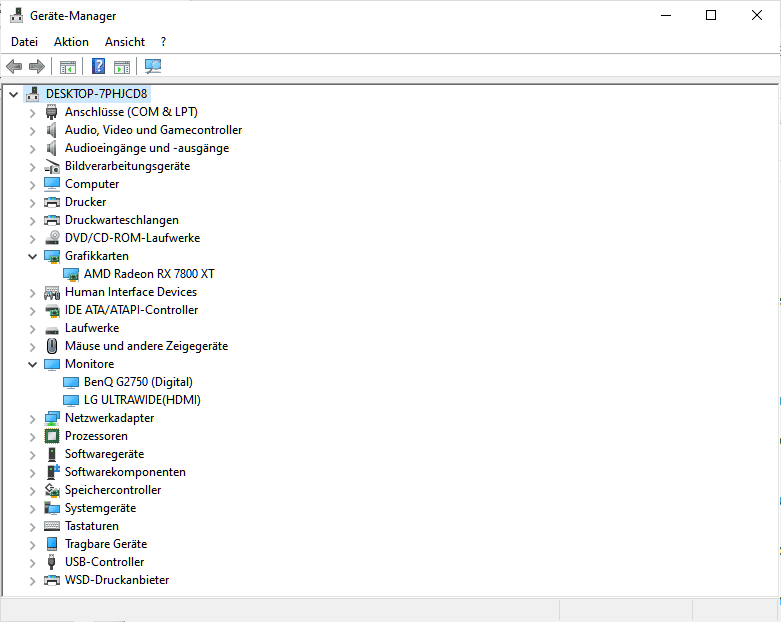Toggle the action pane toolbar icon
The height and width of the screenshot is (622, 781).
[x=122, y=66]
